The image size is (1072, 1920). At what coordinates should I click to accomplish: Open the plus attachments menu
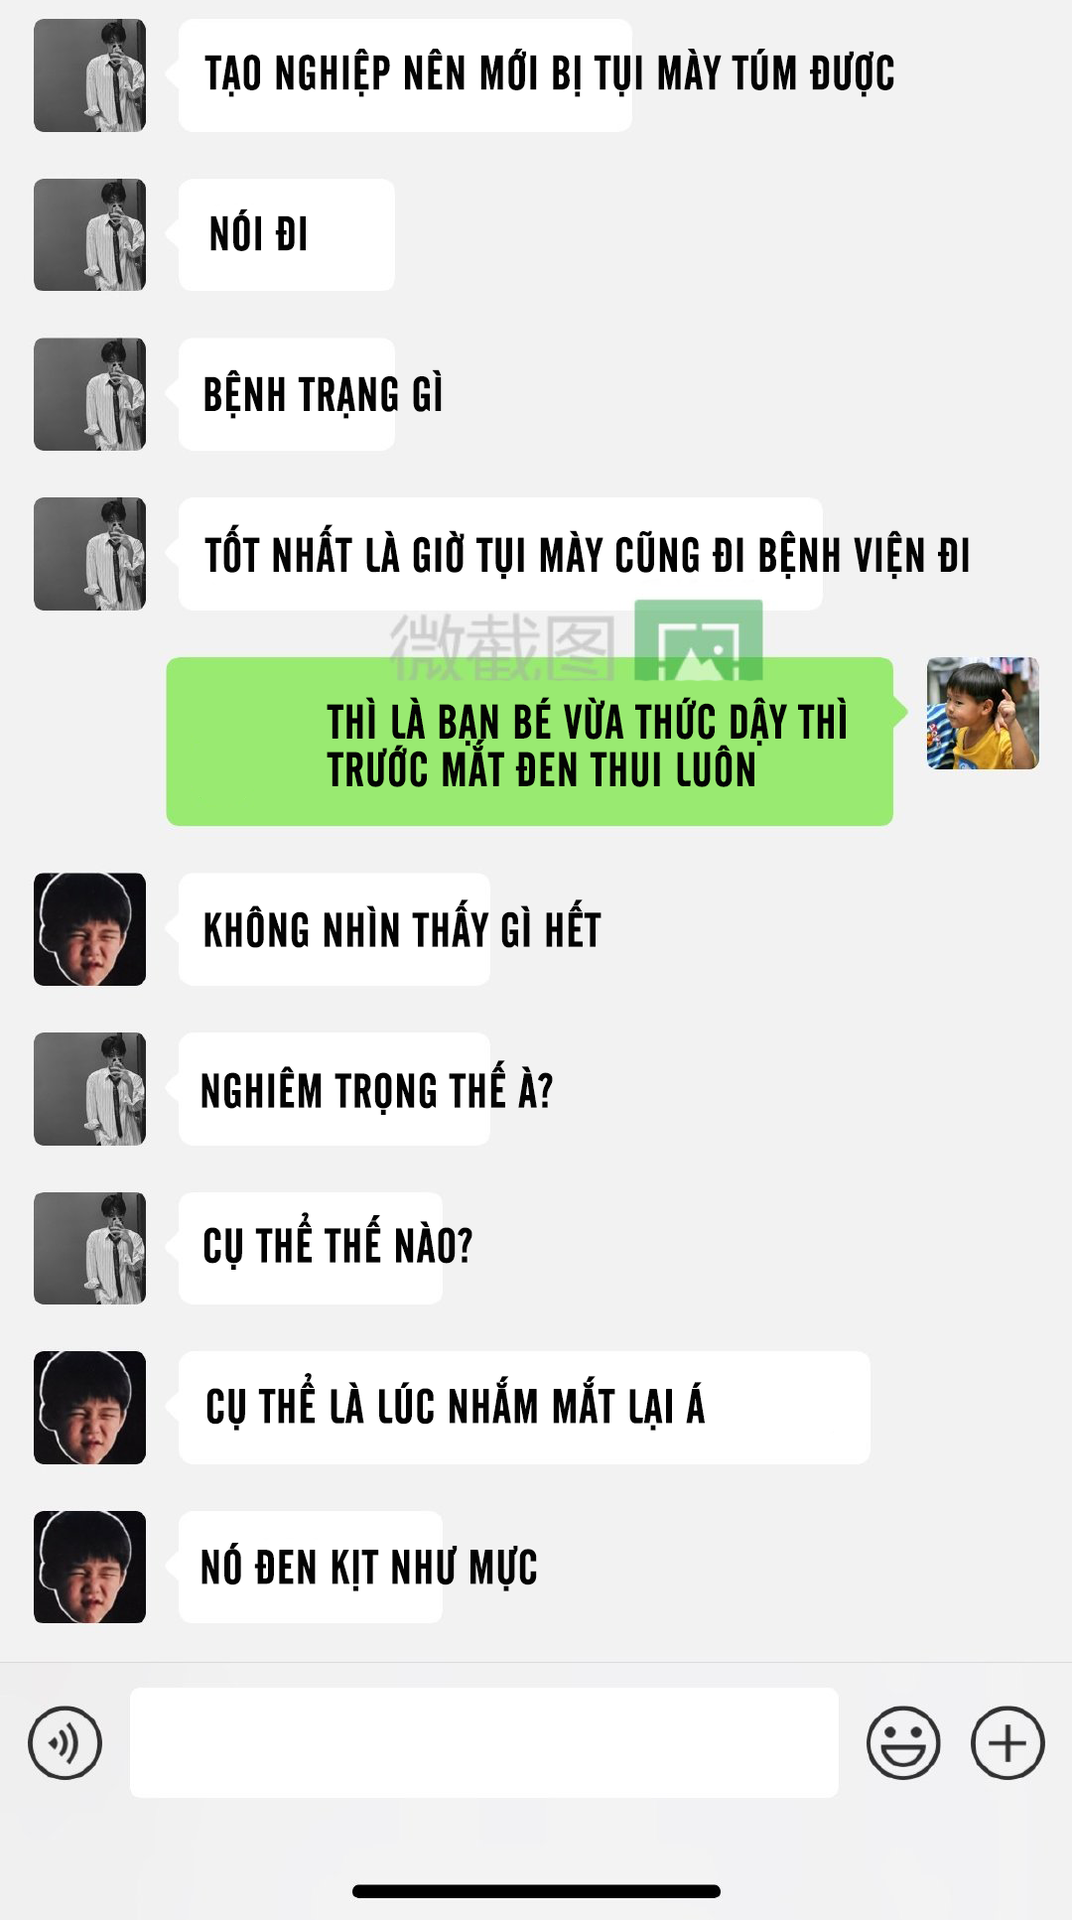tap(1008, 1743)
